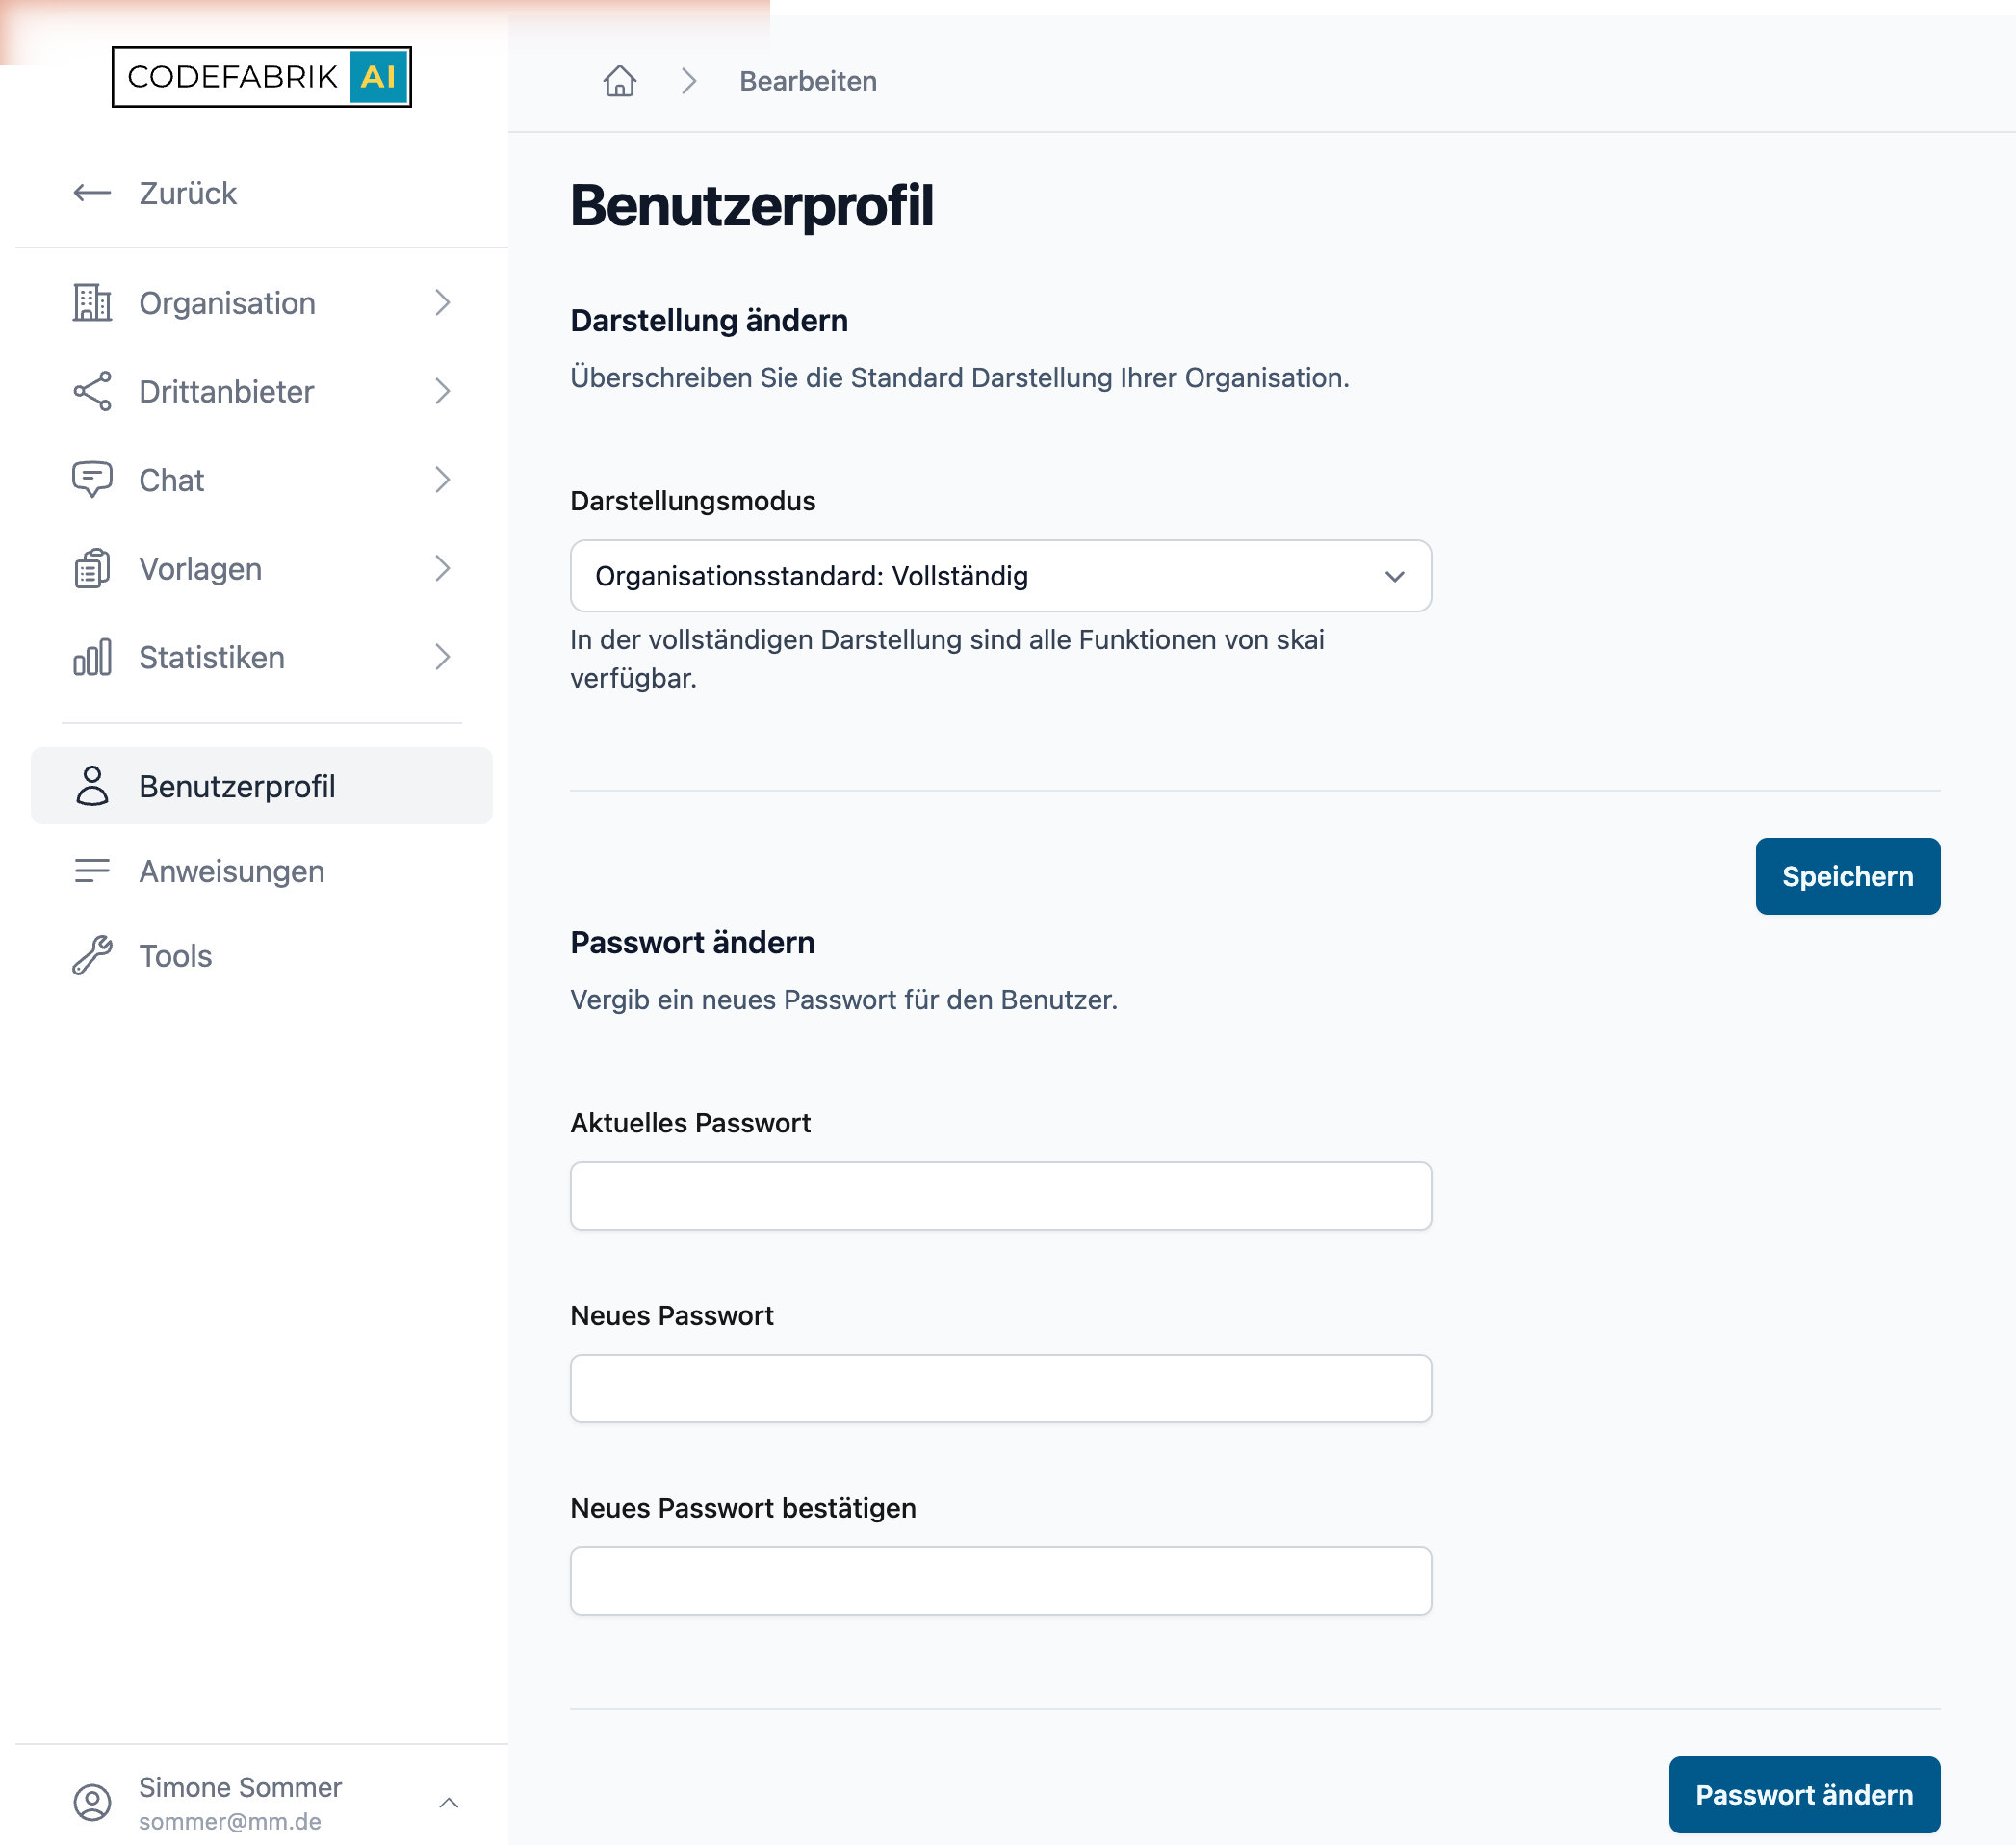Viewport: 2016px width, 1845px height.
Task: Click the Passwort ändern button
Action: [1804, 1794]
